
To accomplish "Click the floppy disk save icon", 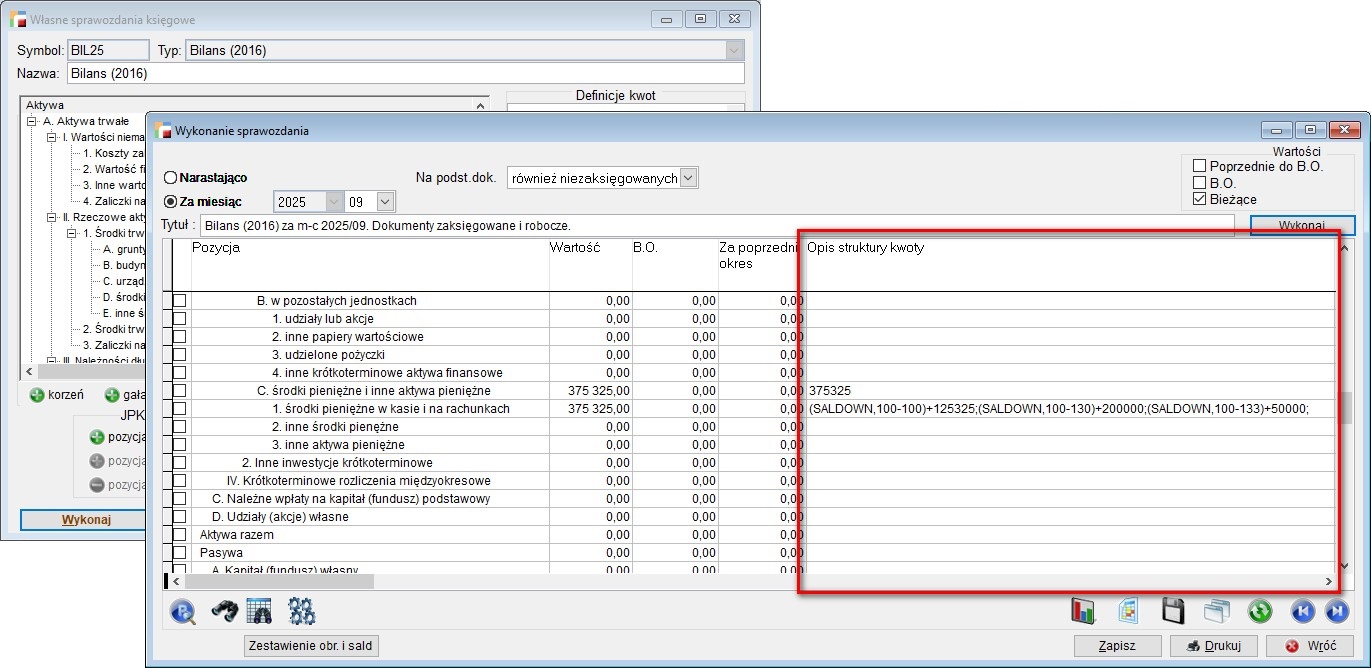I will coord(1172,611).
